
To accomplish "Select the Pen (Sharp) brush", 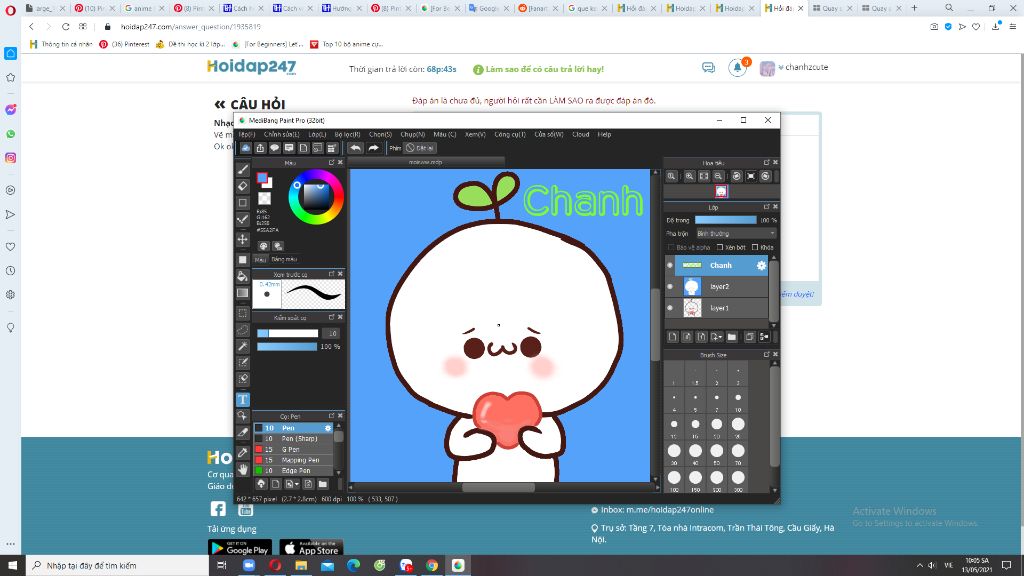I will [x=293, y=438].
